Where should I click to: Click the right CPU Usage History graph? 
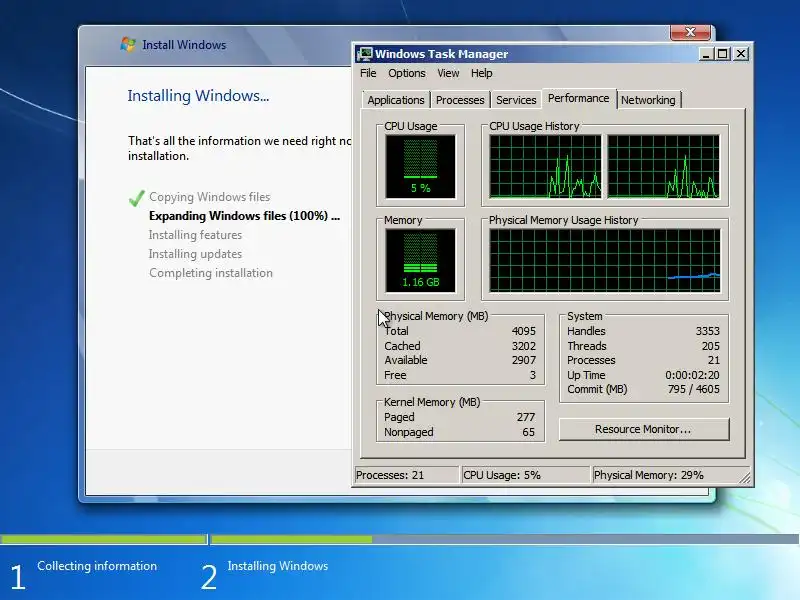coord(664,166)
